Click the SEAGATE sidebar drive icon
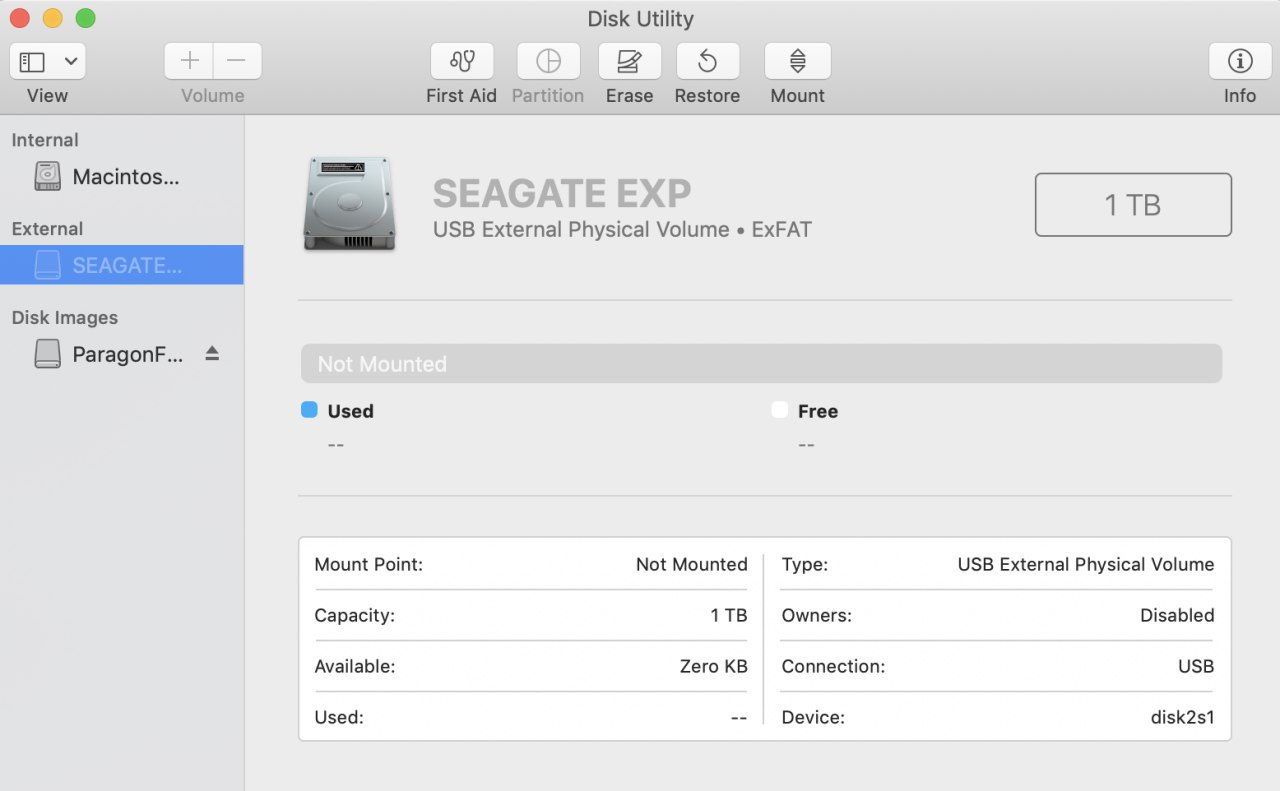This screenshot has width=1280, height=791. click(47, 265)
